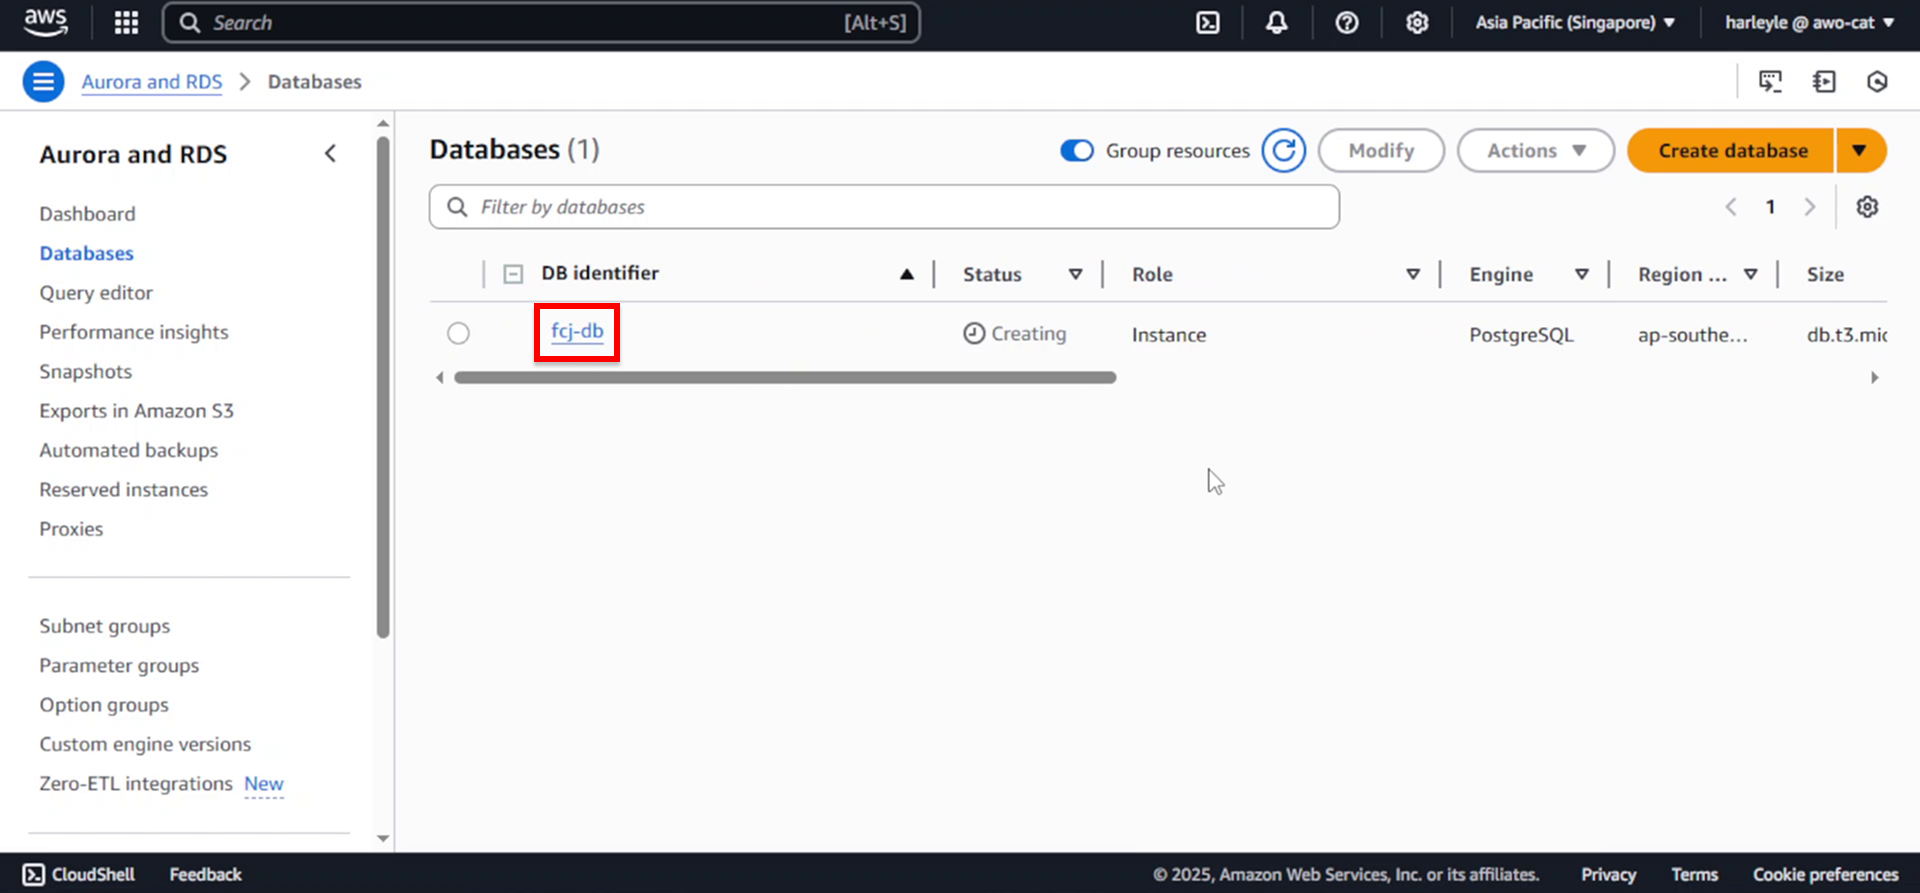
Task: Click Feedback in the footer
Action: tap(205, 874)
